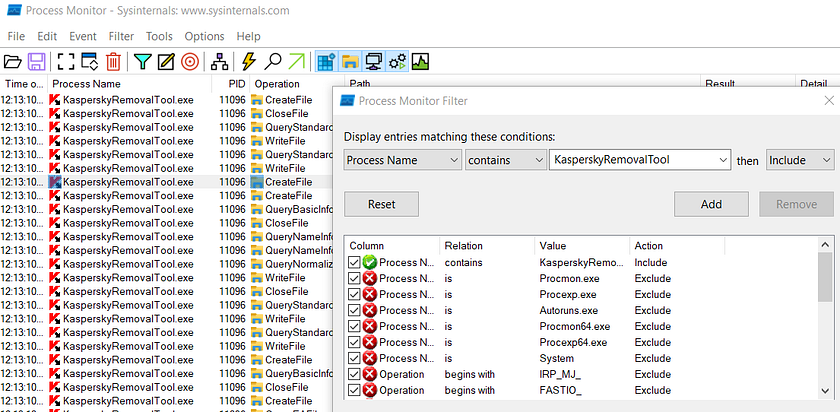Click the lightning bolt event icon
The height and width of the screenshot is (412, 840).
click(249, 62)
